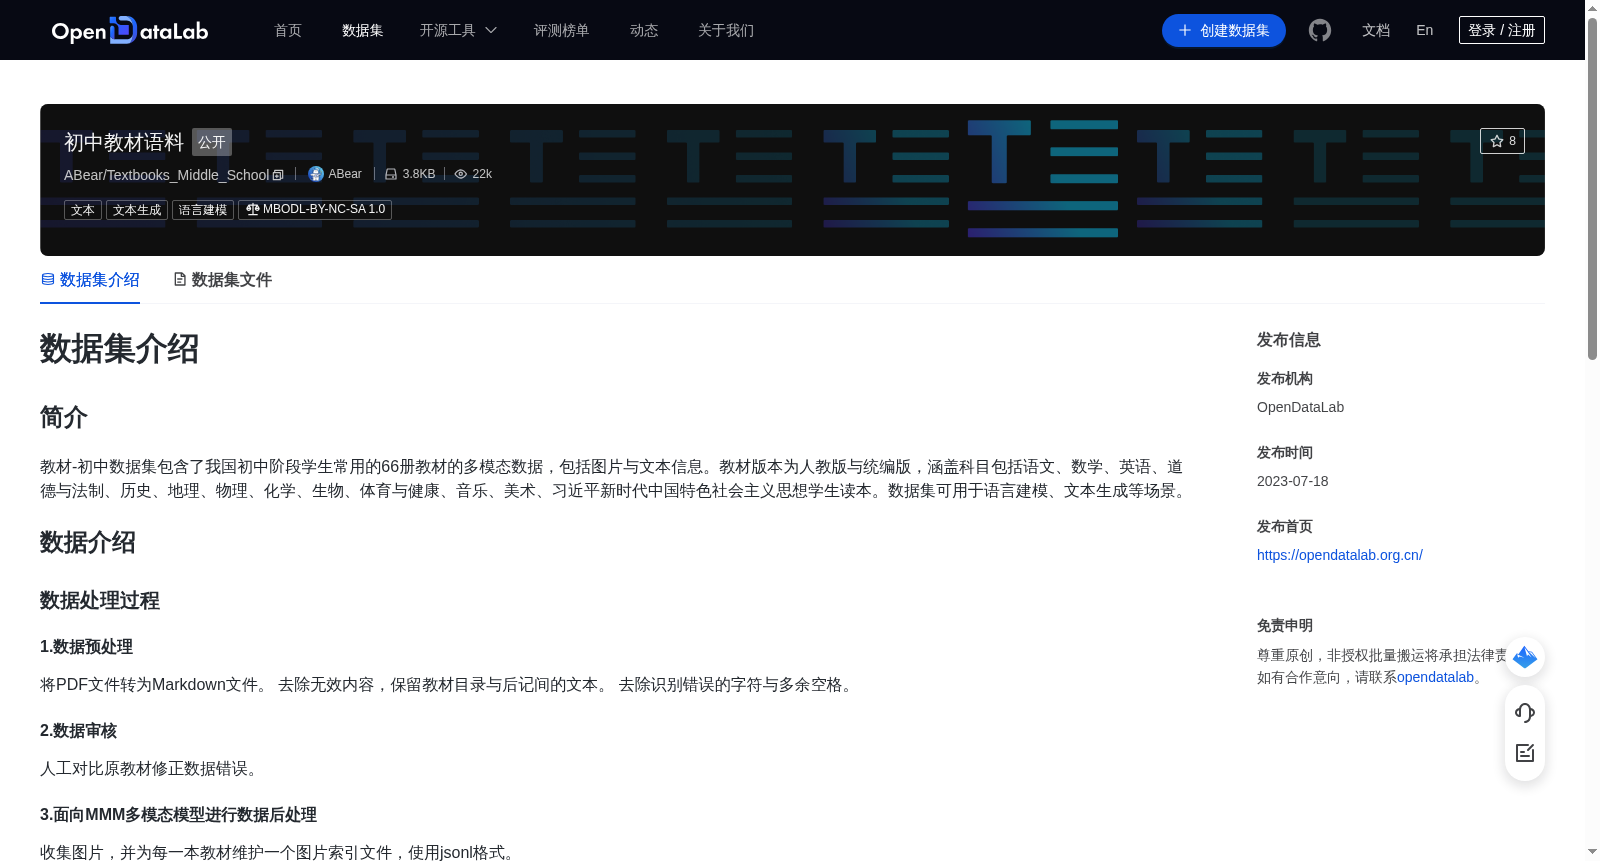This screenshot has height=861, width=1600.
Task: Click the scrollbar down arrow
Action: [1592, 852]
